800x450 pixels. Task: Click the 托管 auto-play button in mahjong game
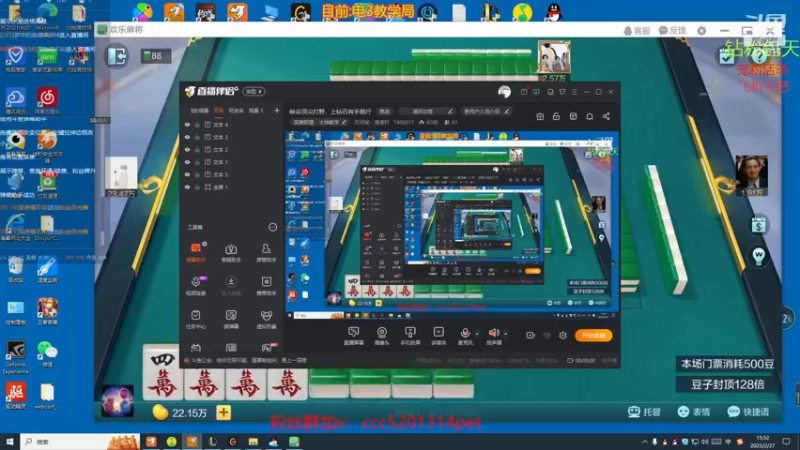click(644, 412)
